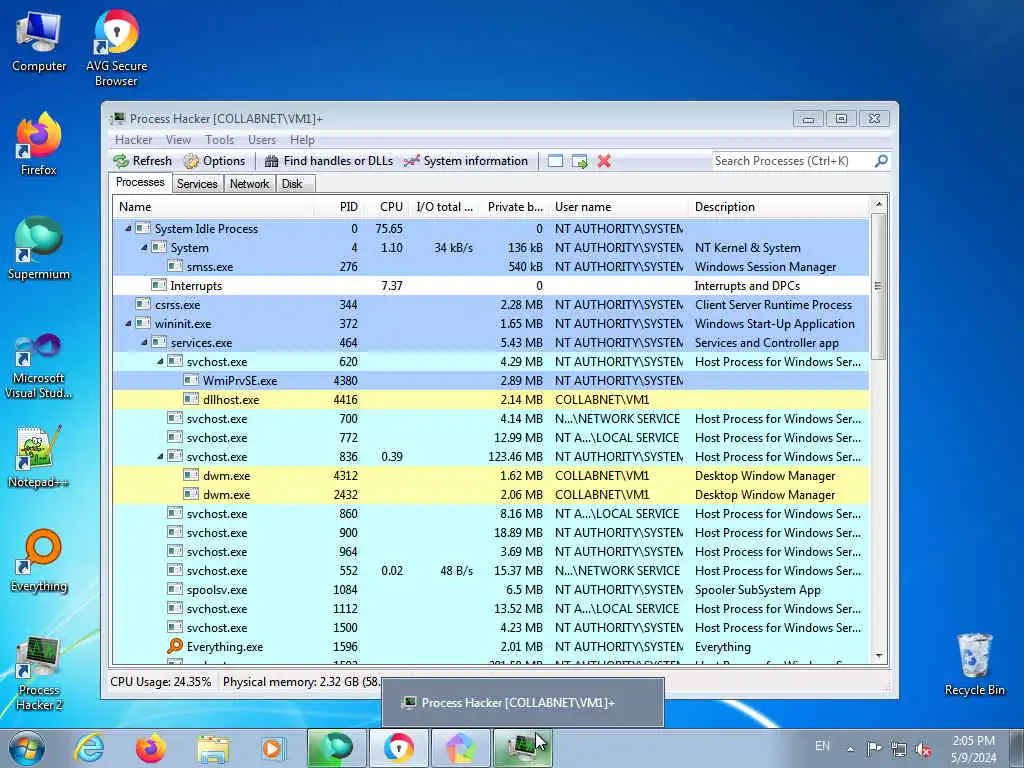This screenshot has height=768, width=1024.
Task: Click the process list scroll down arrow
Action: pos(879,656)
